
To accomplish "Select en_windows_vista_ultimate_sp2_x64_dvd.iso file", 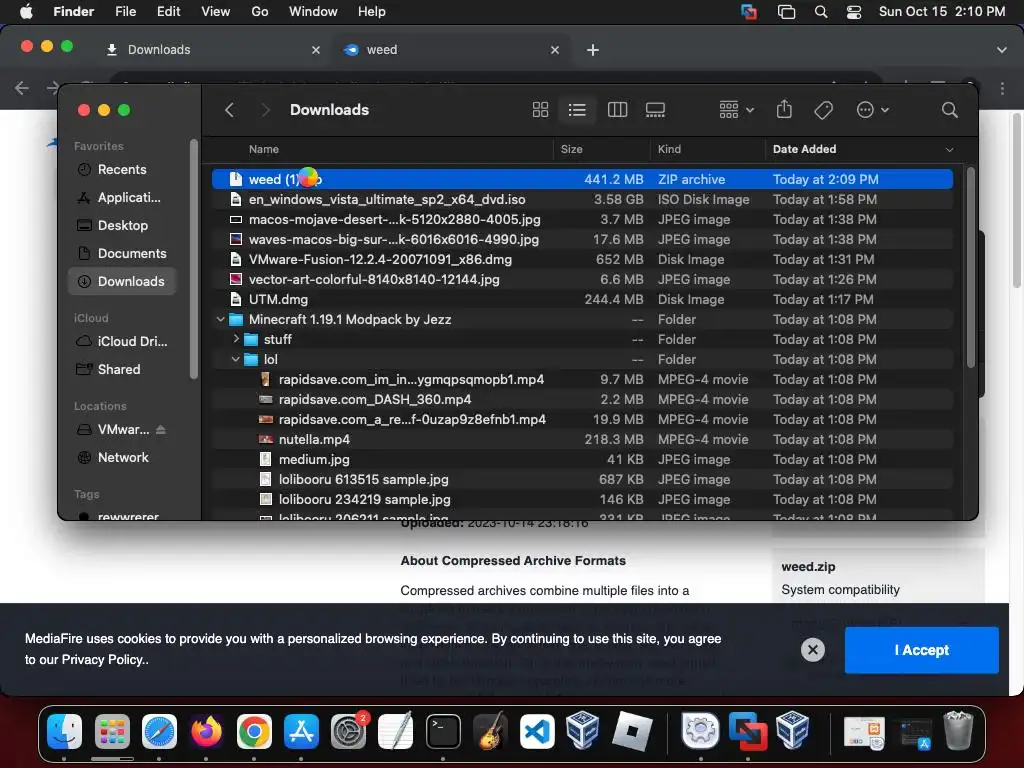I will (582, 199).
